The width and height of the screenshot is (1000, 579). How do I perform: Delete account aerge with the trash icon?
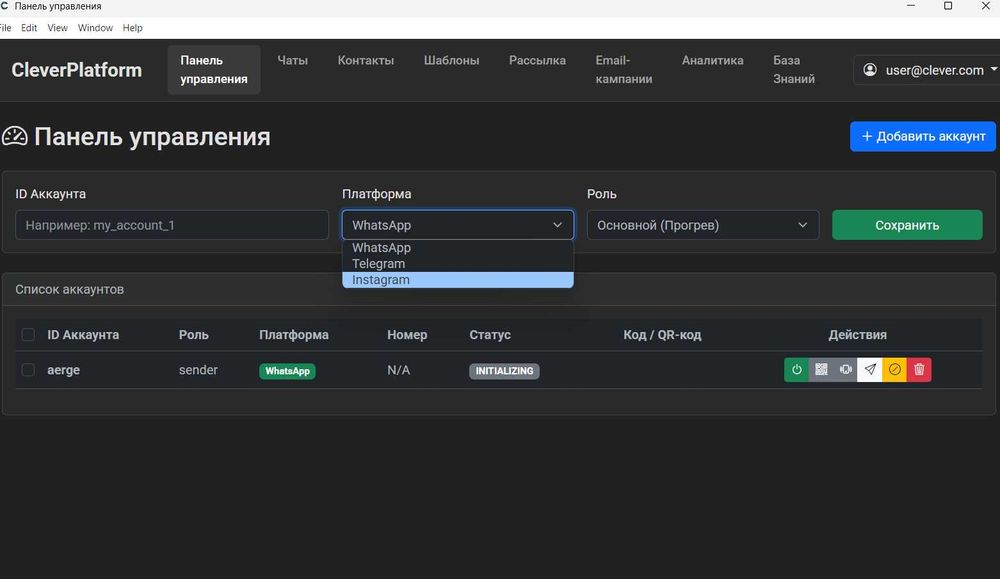pyautogui.click(x=919, y=370)
